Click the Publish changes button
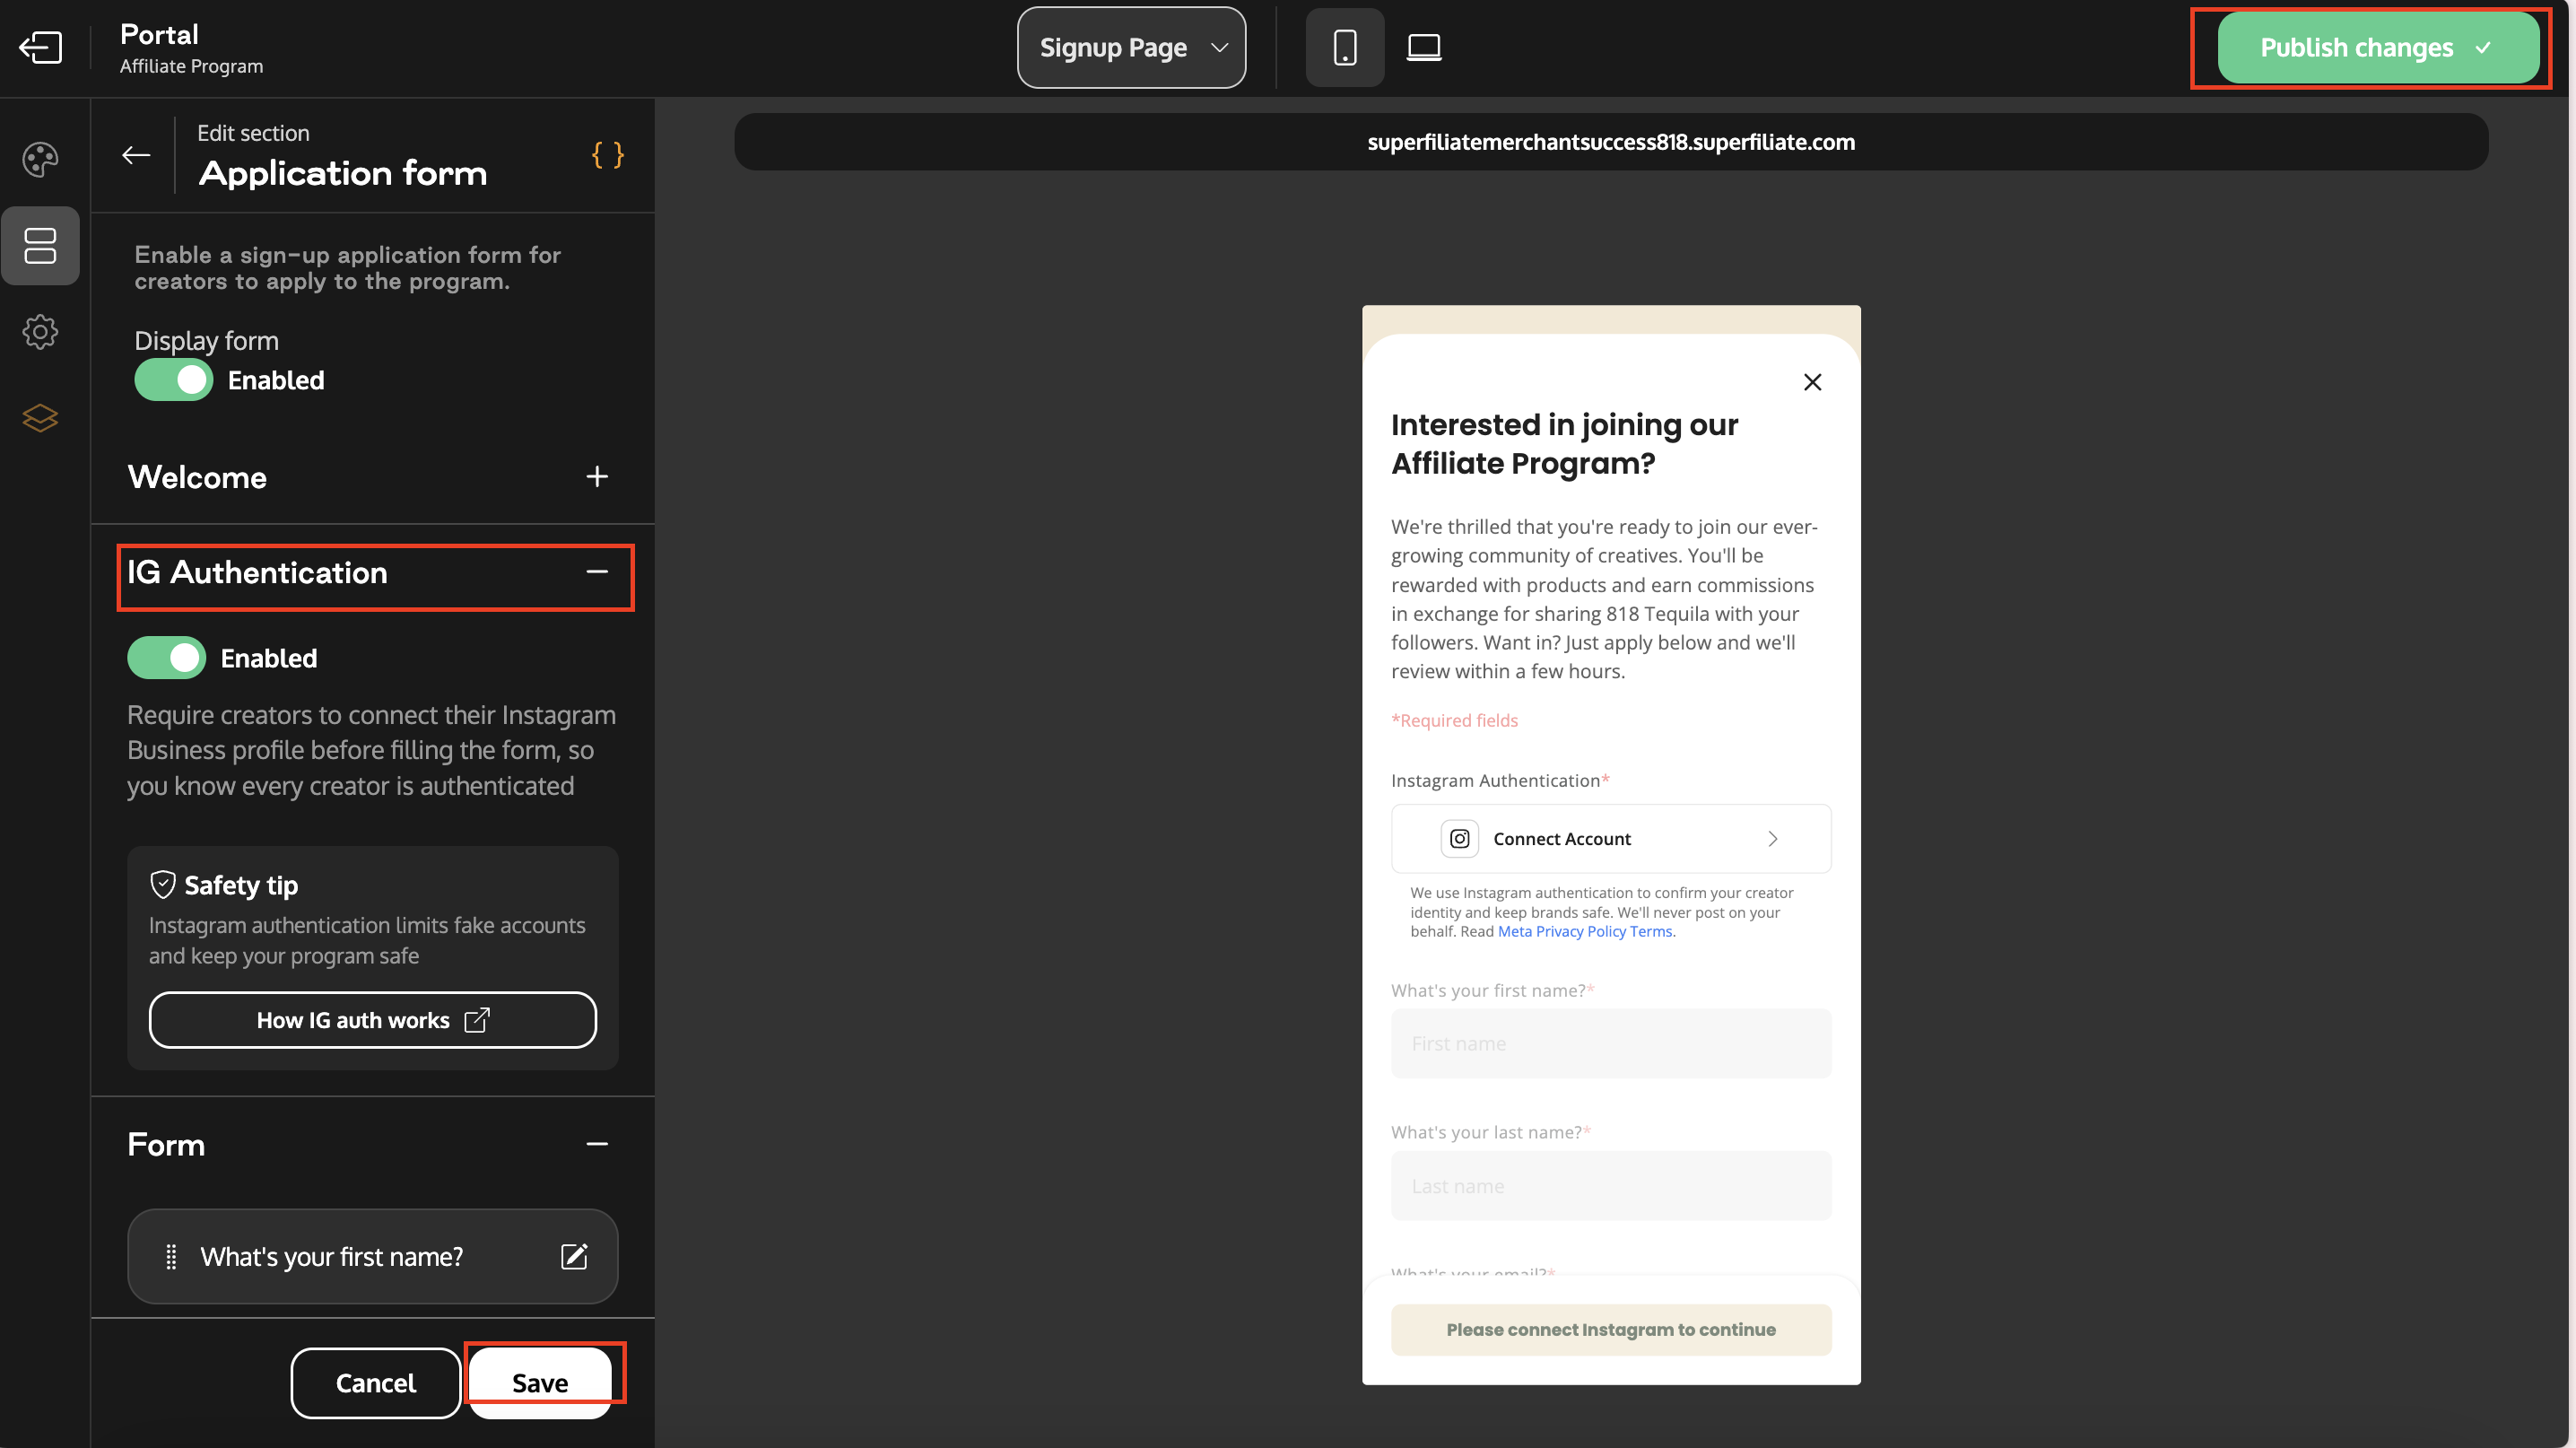Viewport: 2576px width, 1448px height. click(x=2379, y=47)
